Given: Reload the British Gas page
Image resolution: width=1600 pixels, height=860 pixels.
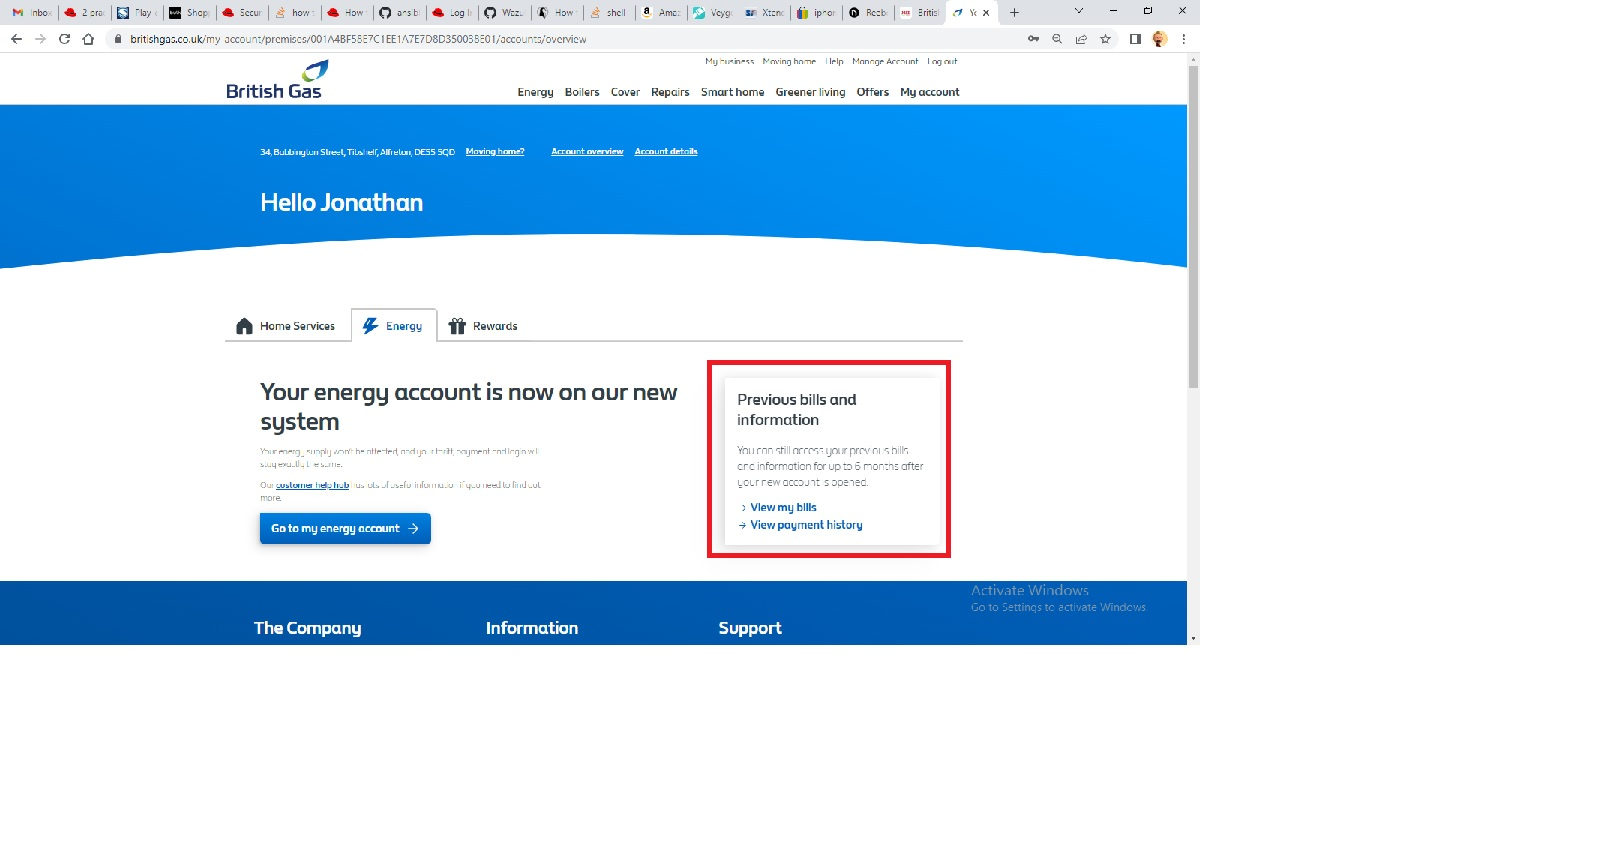Looking at the screenshot, I should pos(64,39).
